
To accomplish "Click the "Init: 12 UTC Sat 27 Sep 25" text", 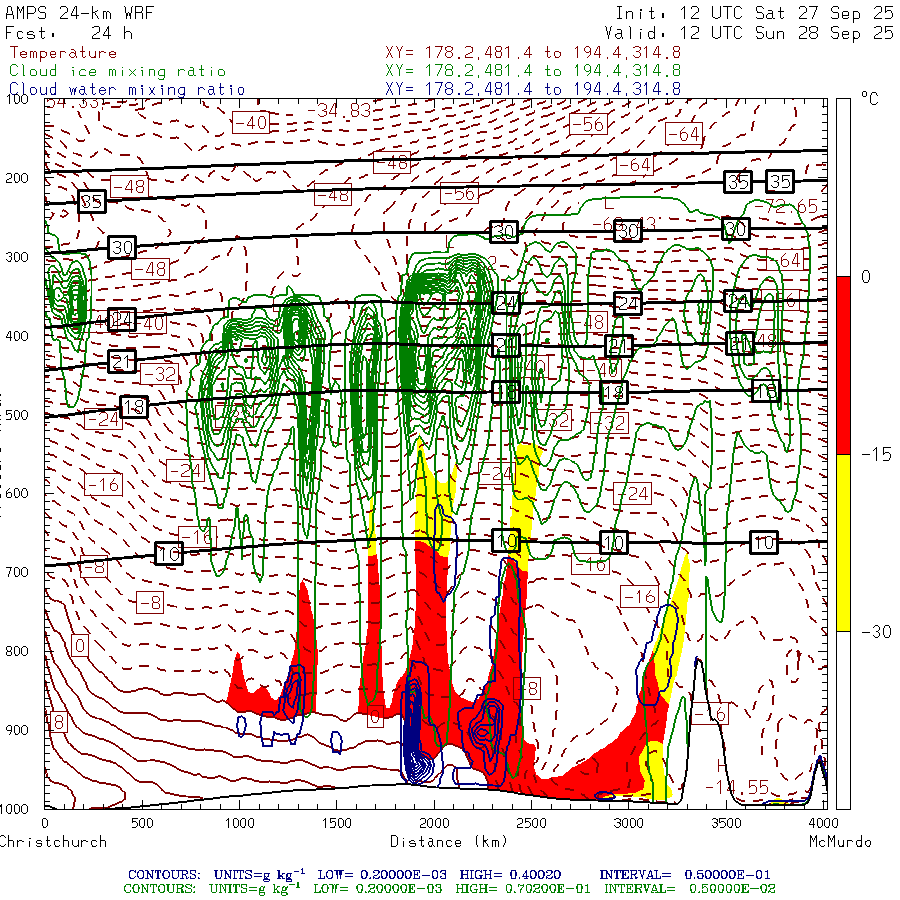I will (x=754, y=13).
